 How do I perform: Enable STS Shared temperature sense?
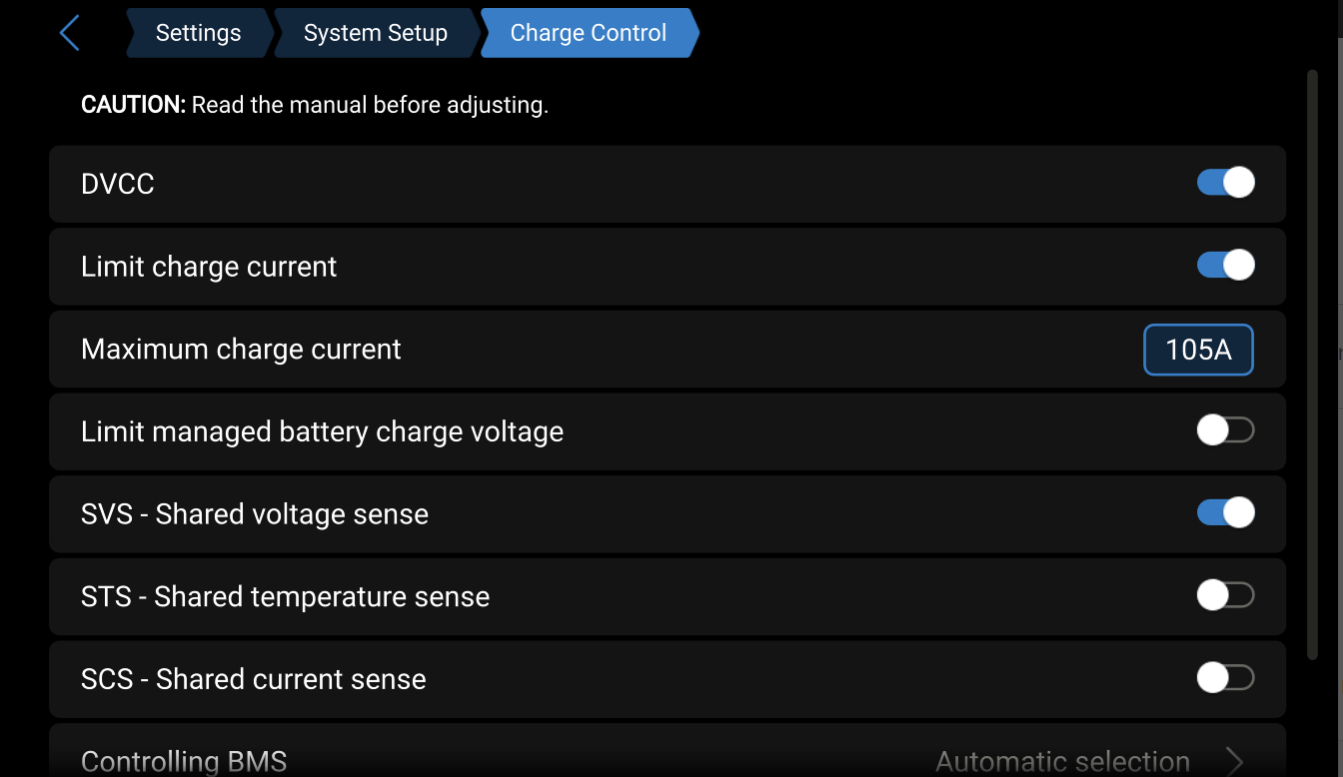pyautogui.click(x=1225, y=596)
